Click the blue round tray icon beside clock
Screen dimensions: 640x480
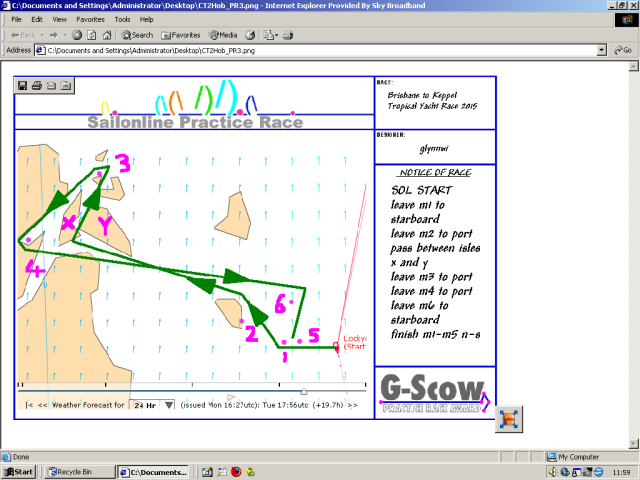598,472
